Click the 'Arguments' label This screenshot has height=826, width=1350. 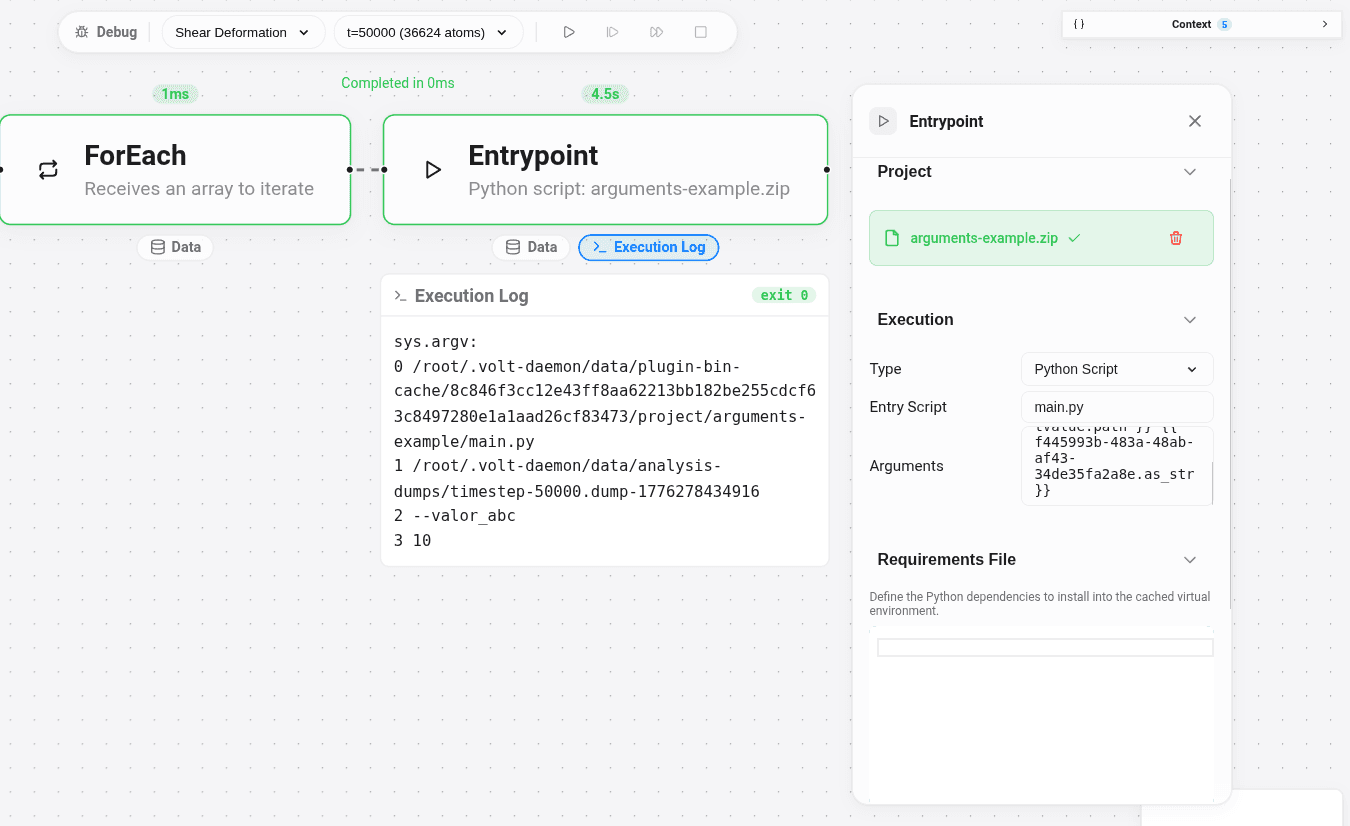tap(906, 466)
